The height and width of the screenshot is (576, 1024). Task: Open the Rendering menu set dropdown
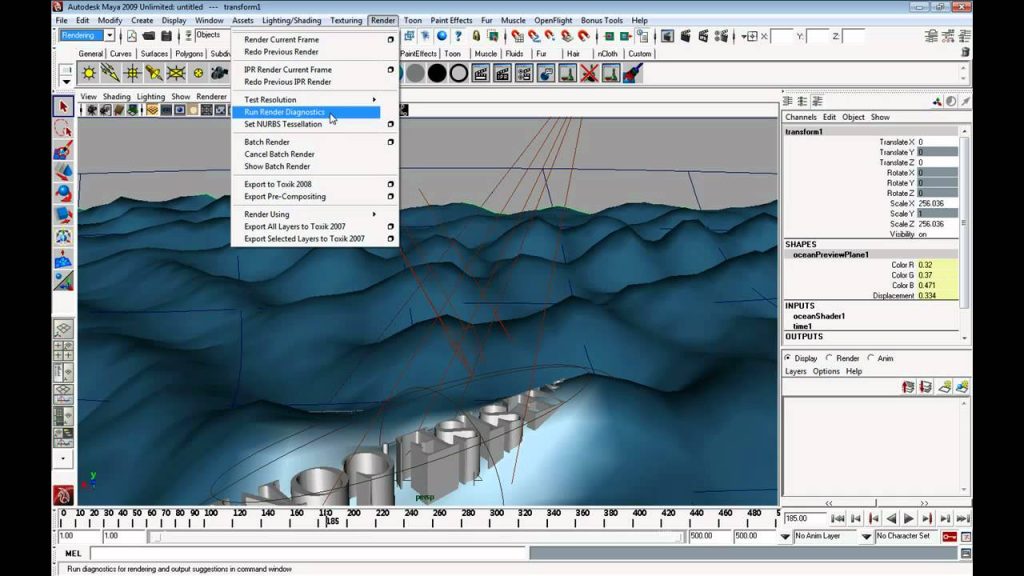click(x=109, y=35)
